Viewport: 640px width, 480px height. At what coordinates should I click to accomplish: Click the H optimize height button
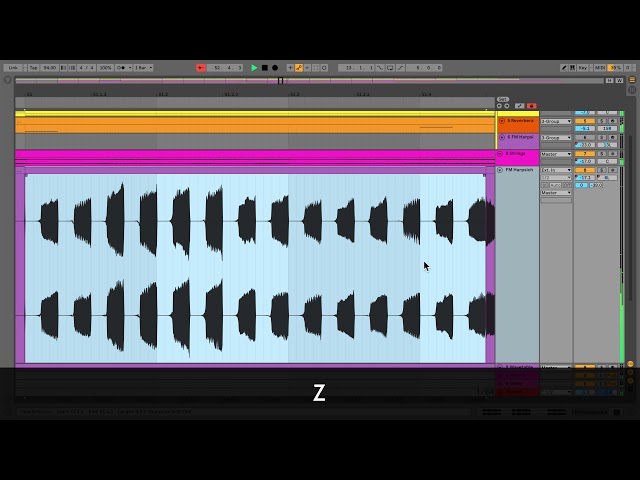click(609, 80)
